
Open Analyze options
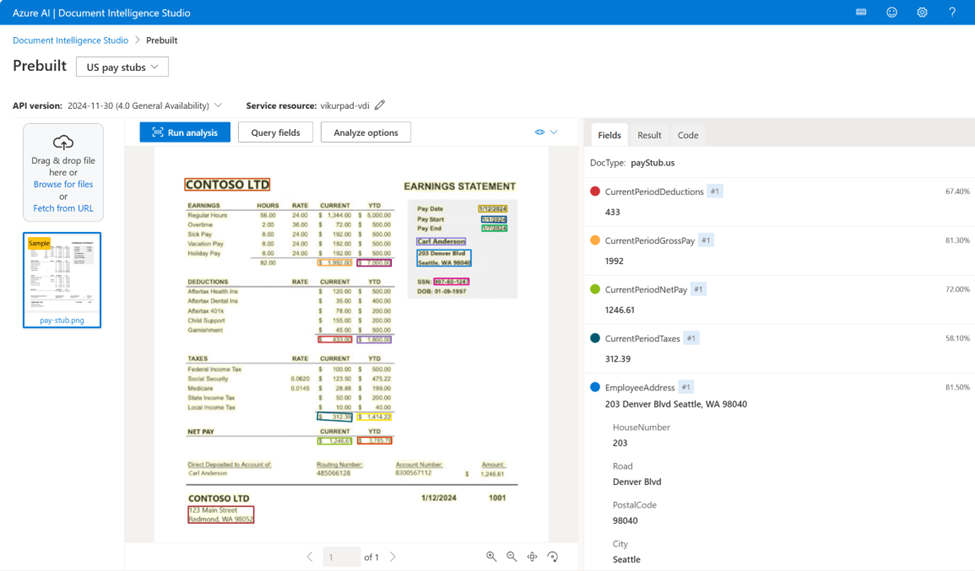tap(366, 132)
